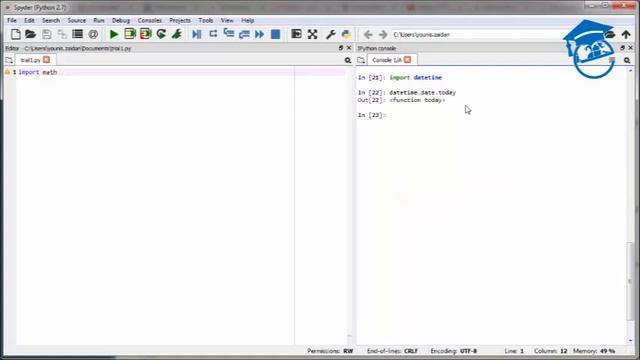The height and width of the screenshot is (360, 640).
Task: Open the PYTHONPATH manager Python icon
Action: [346, 34]
